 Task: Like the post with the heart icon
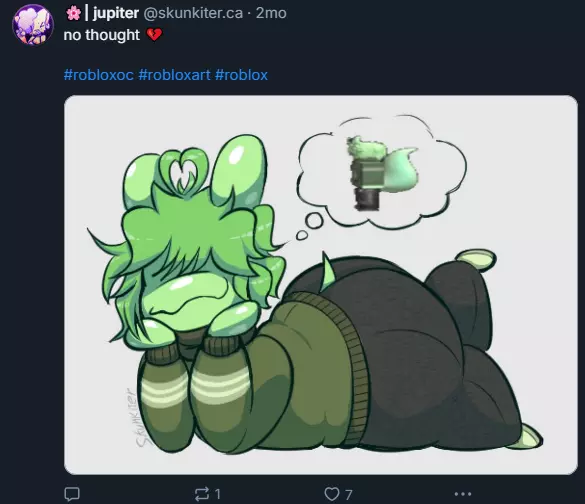pyautogui.click(x=332, y=494)
